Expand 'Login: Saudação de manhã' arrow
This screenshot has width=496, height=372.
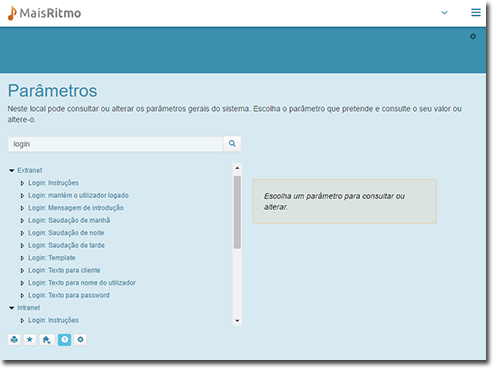[x=22, y=220]
